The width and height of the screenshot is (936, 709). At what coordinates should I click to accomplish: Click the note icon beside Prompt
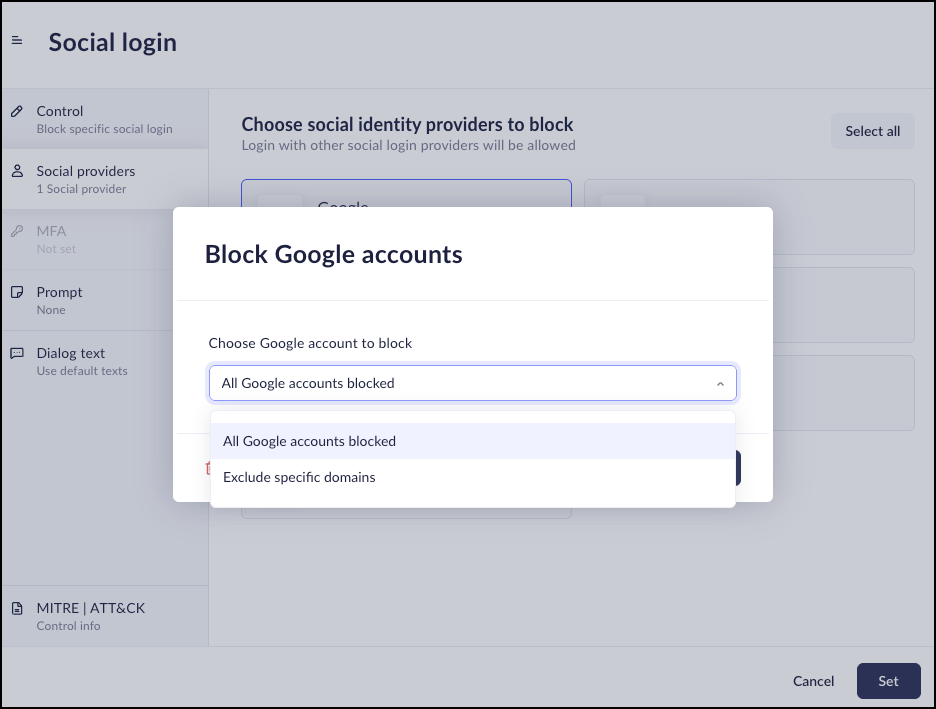[17, 292]
